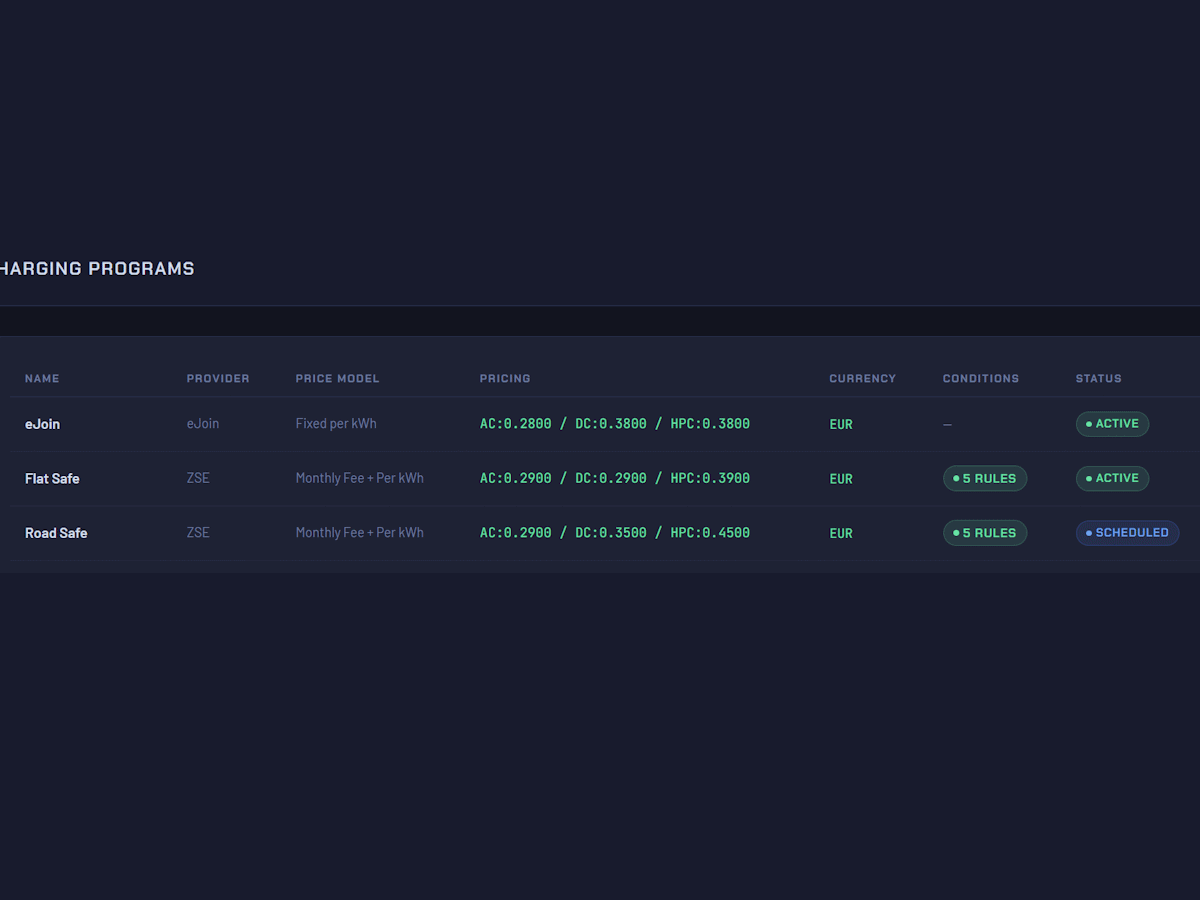
Task: Select the Road Safe program name
Action: coord(56,533)
